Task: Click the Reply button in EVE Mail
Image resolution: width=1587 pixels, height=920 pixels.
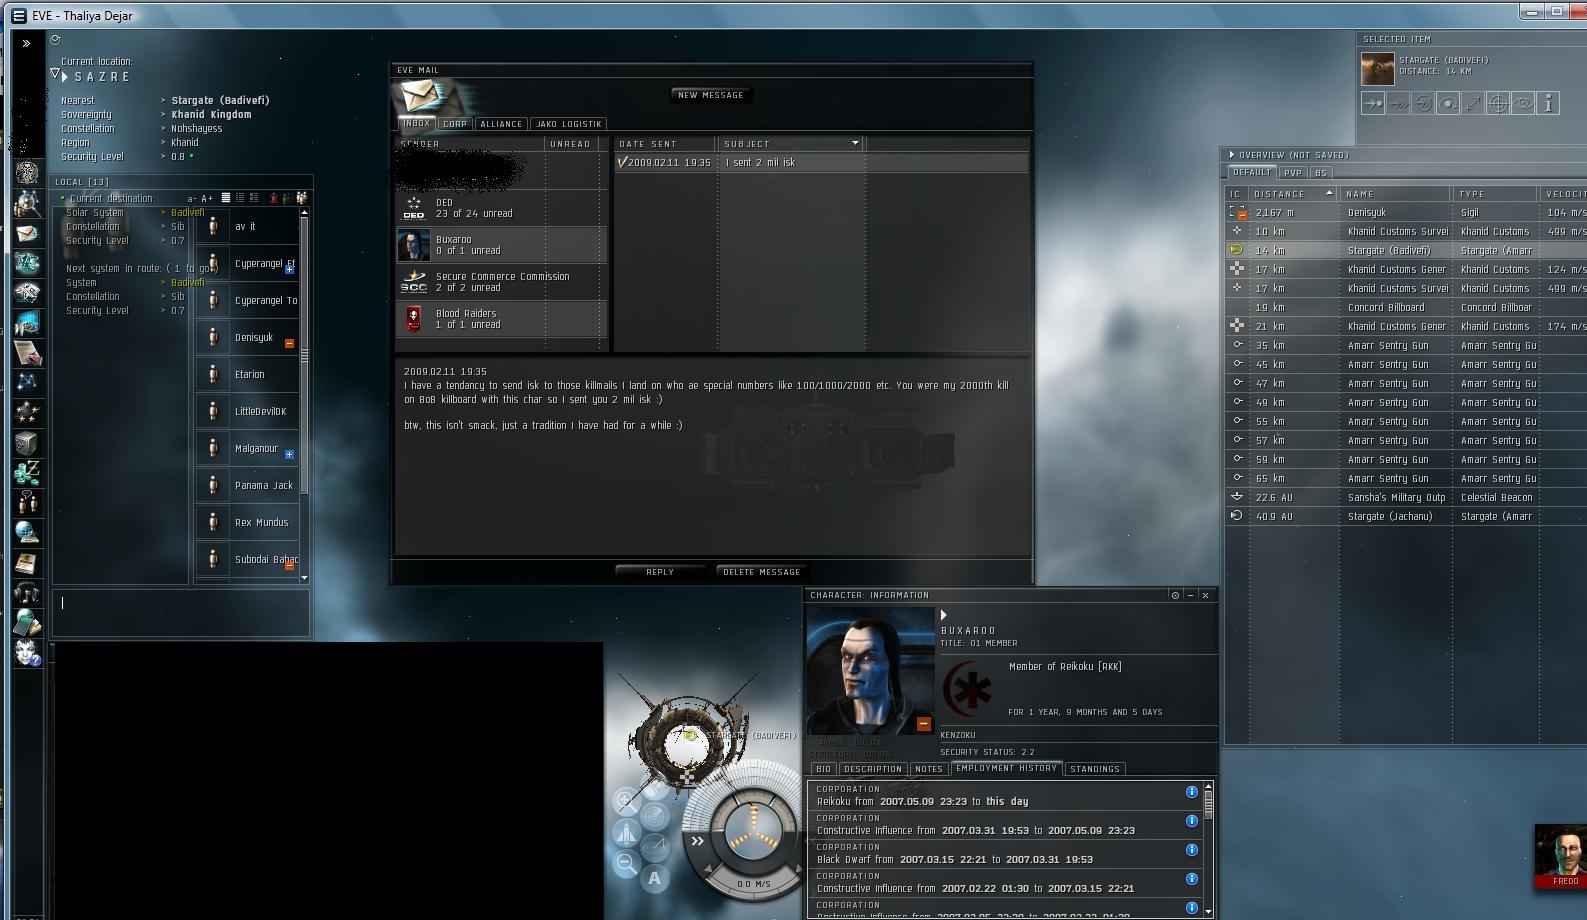Action: (660, 572)
